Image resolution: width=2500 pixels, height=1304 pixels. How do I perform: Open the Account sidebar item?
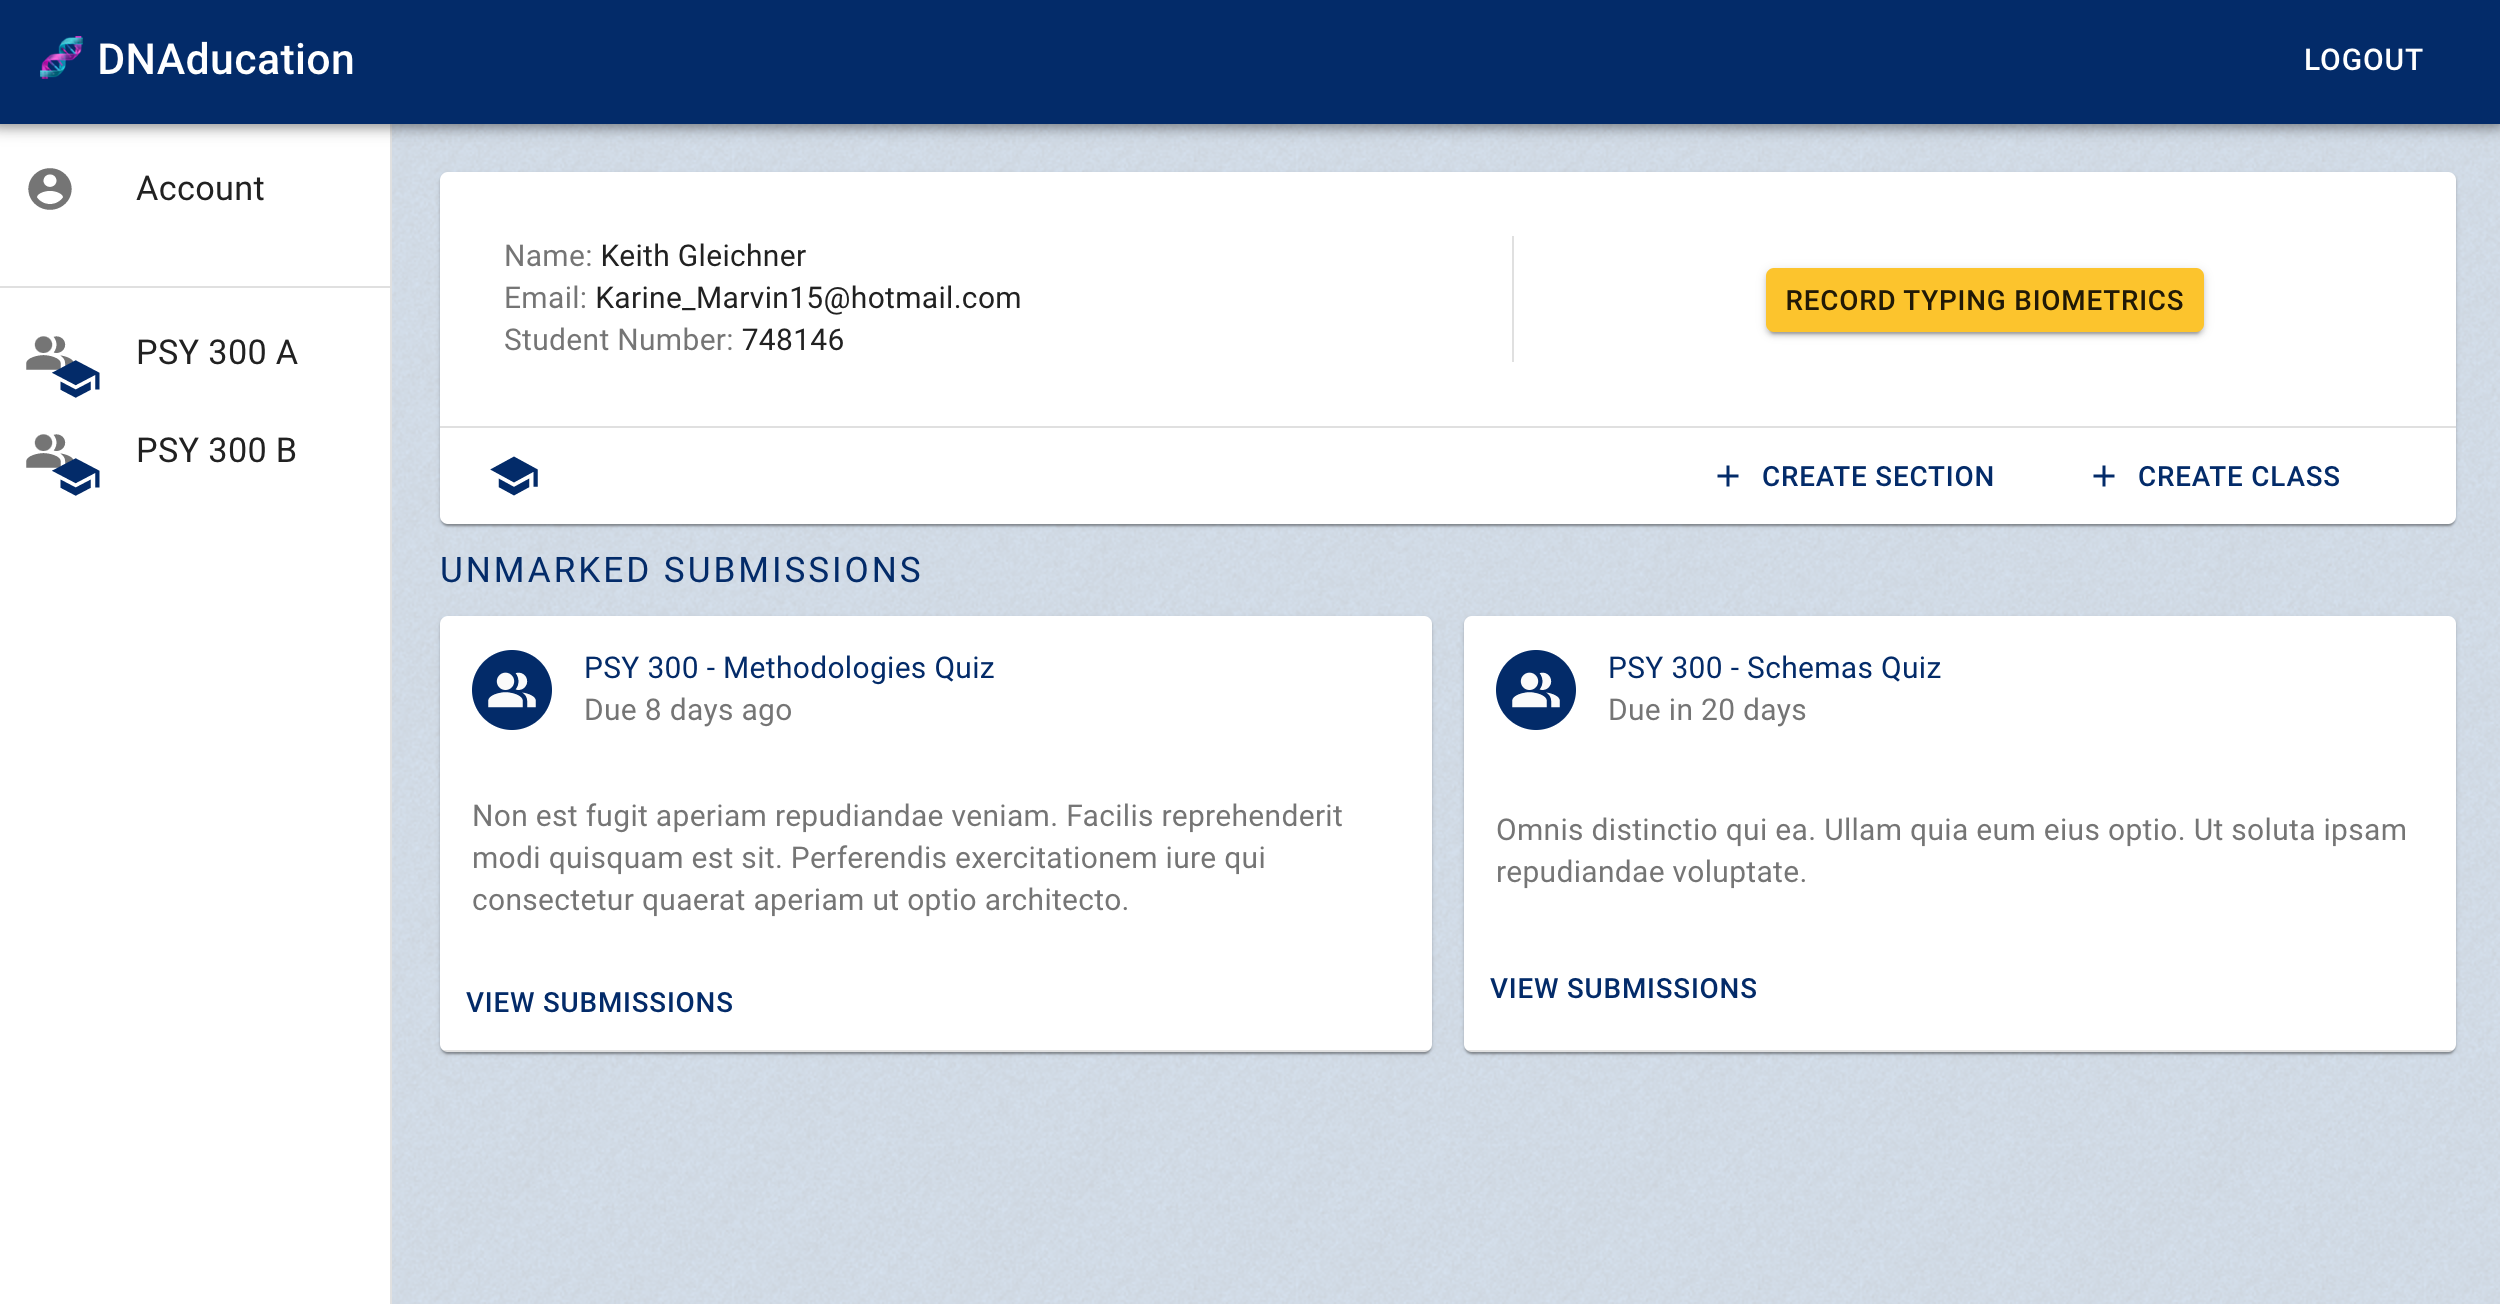tap(200, 189)
